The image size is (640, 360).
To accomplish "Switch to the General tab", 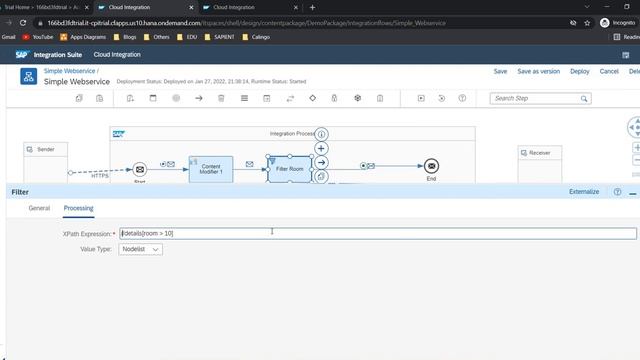I will click(x=39, y=208).
